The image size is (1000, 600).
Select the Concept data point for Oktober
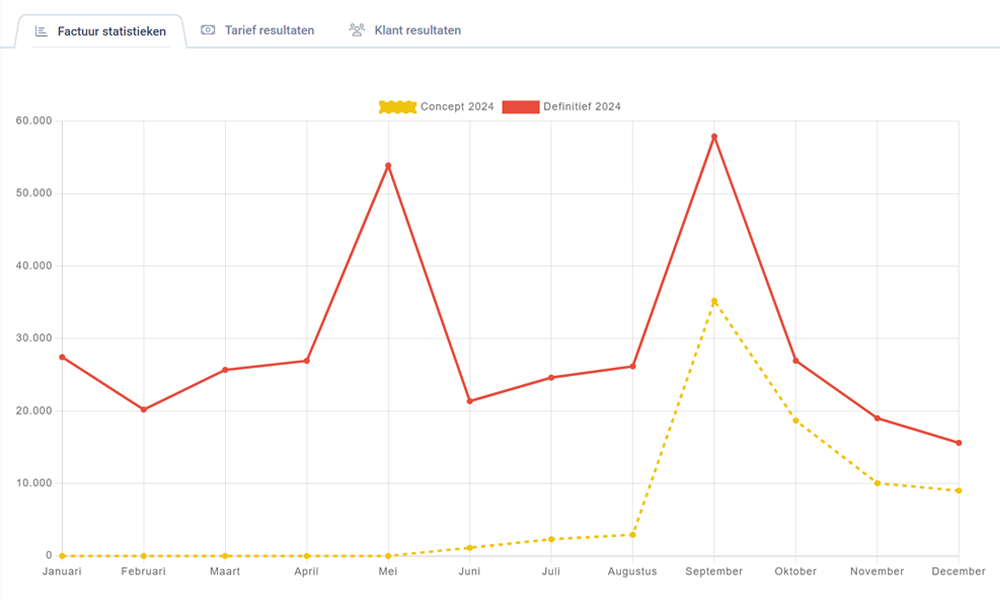click(796, 421)
